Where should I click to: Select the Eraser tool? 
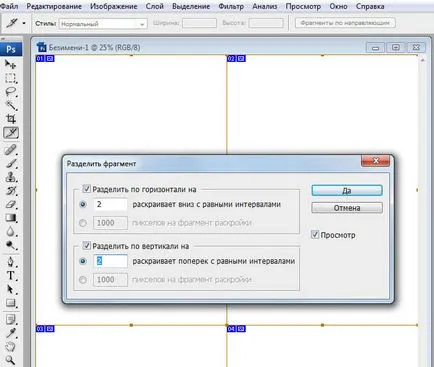[11, 204]
